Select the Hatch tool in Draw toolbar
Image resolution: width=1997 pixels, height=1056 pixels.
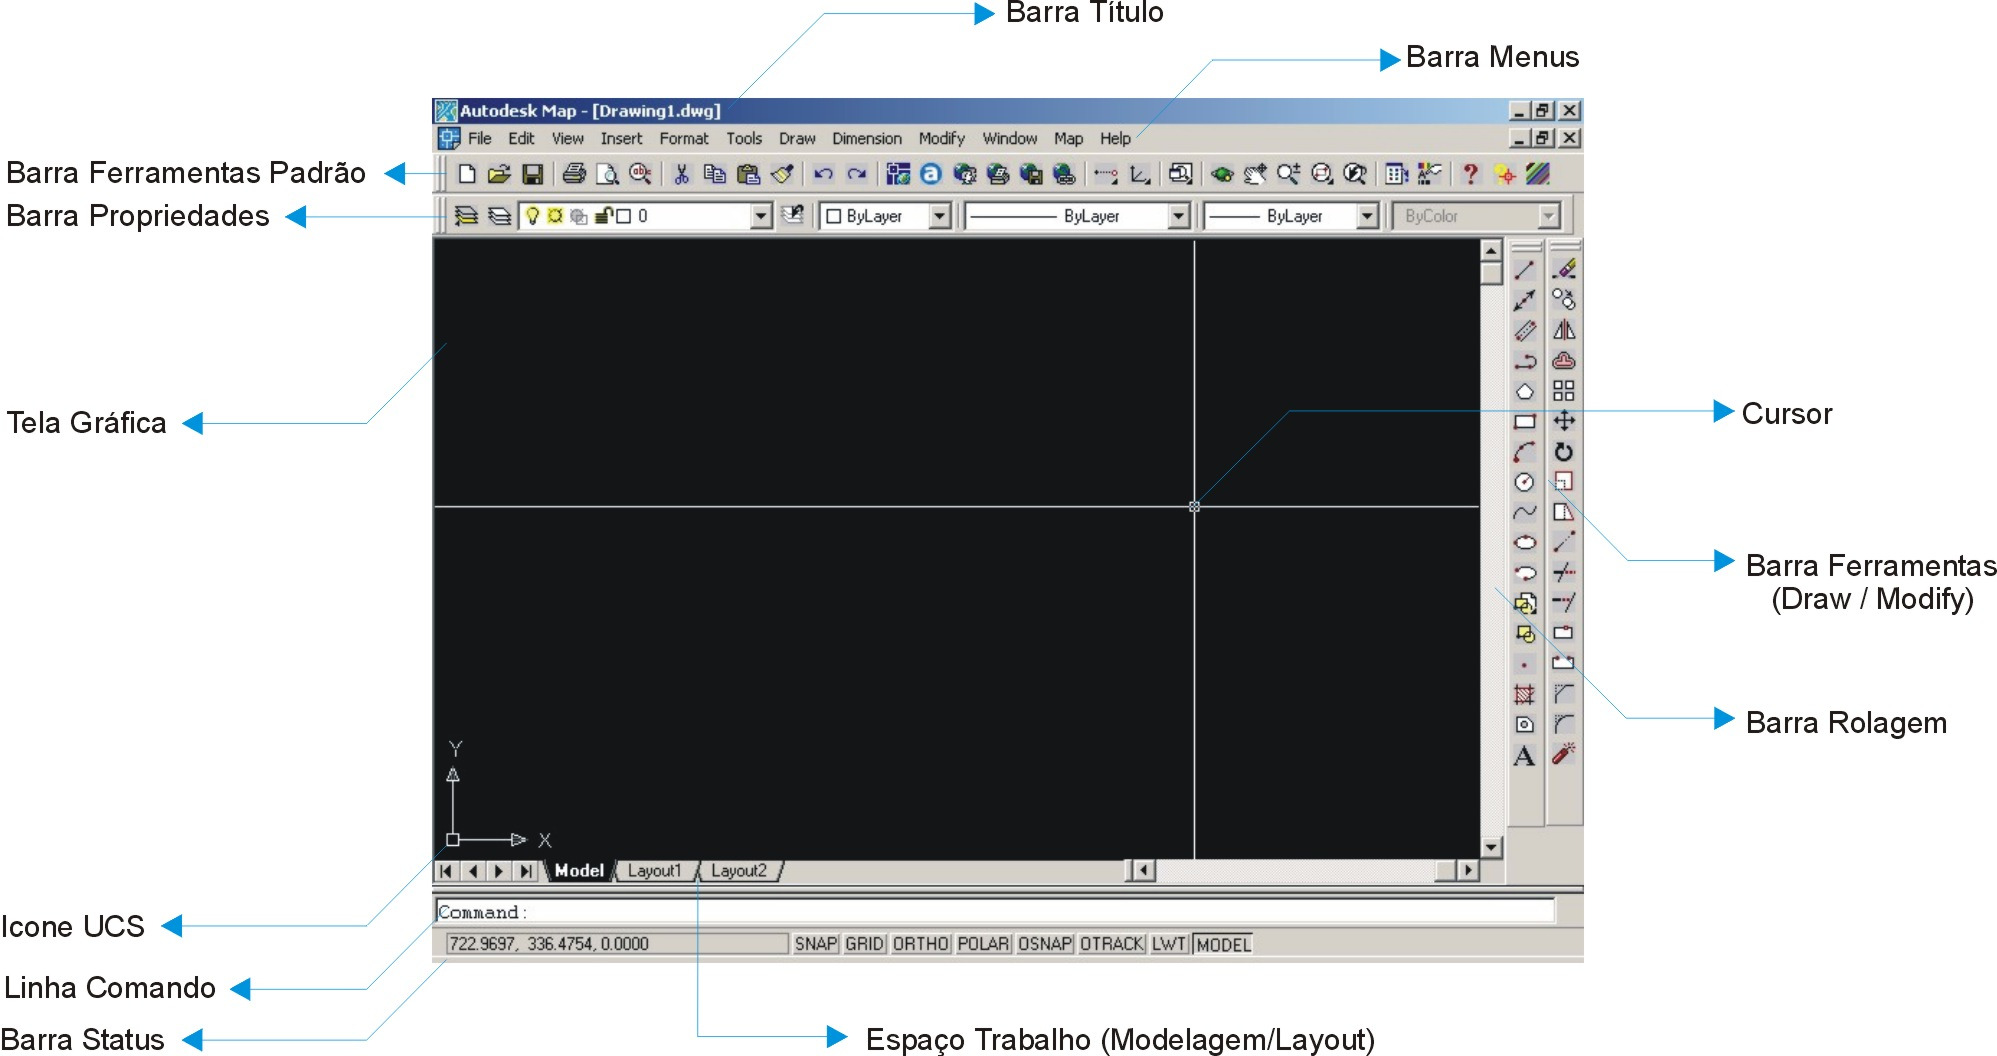[x=1524, y=694]
